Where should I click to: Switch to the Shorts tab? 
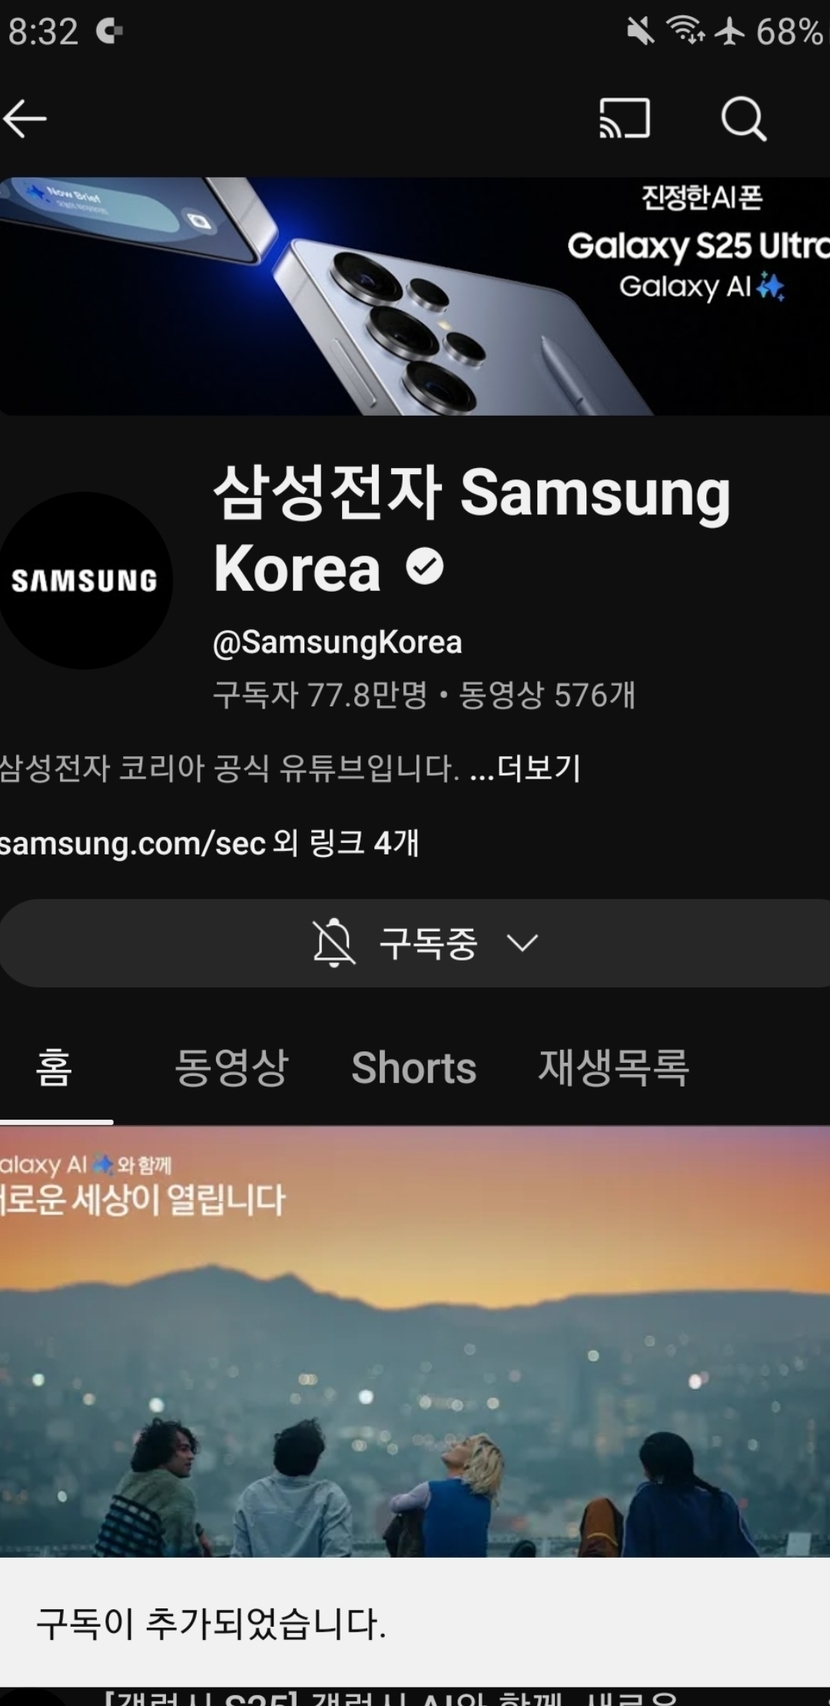(x=414, y=1068)
